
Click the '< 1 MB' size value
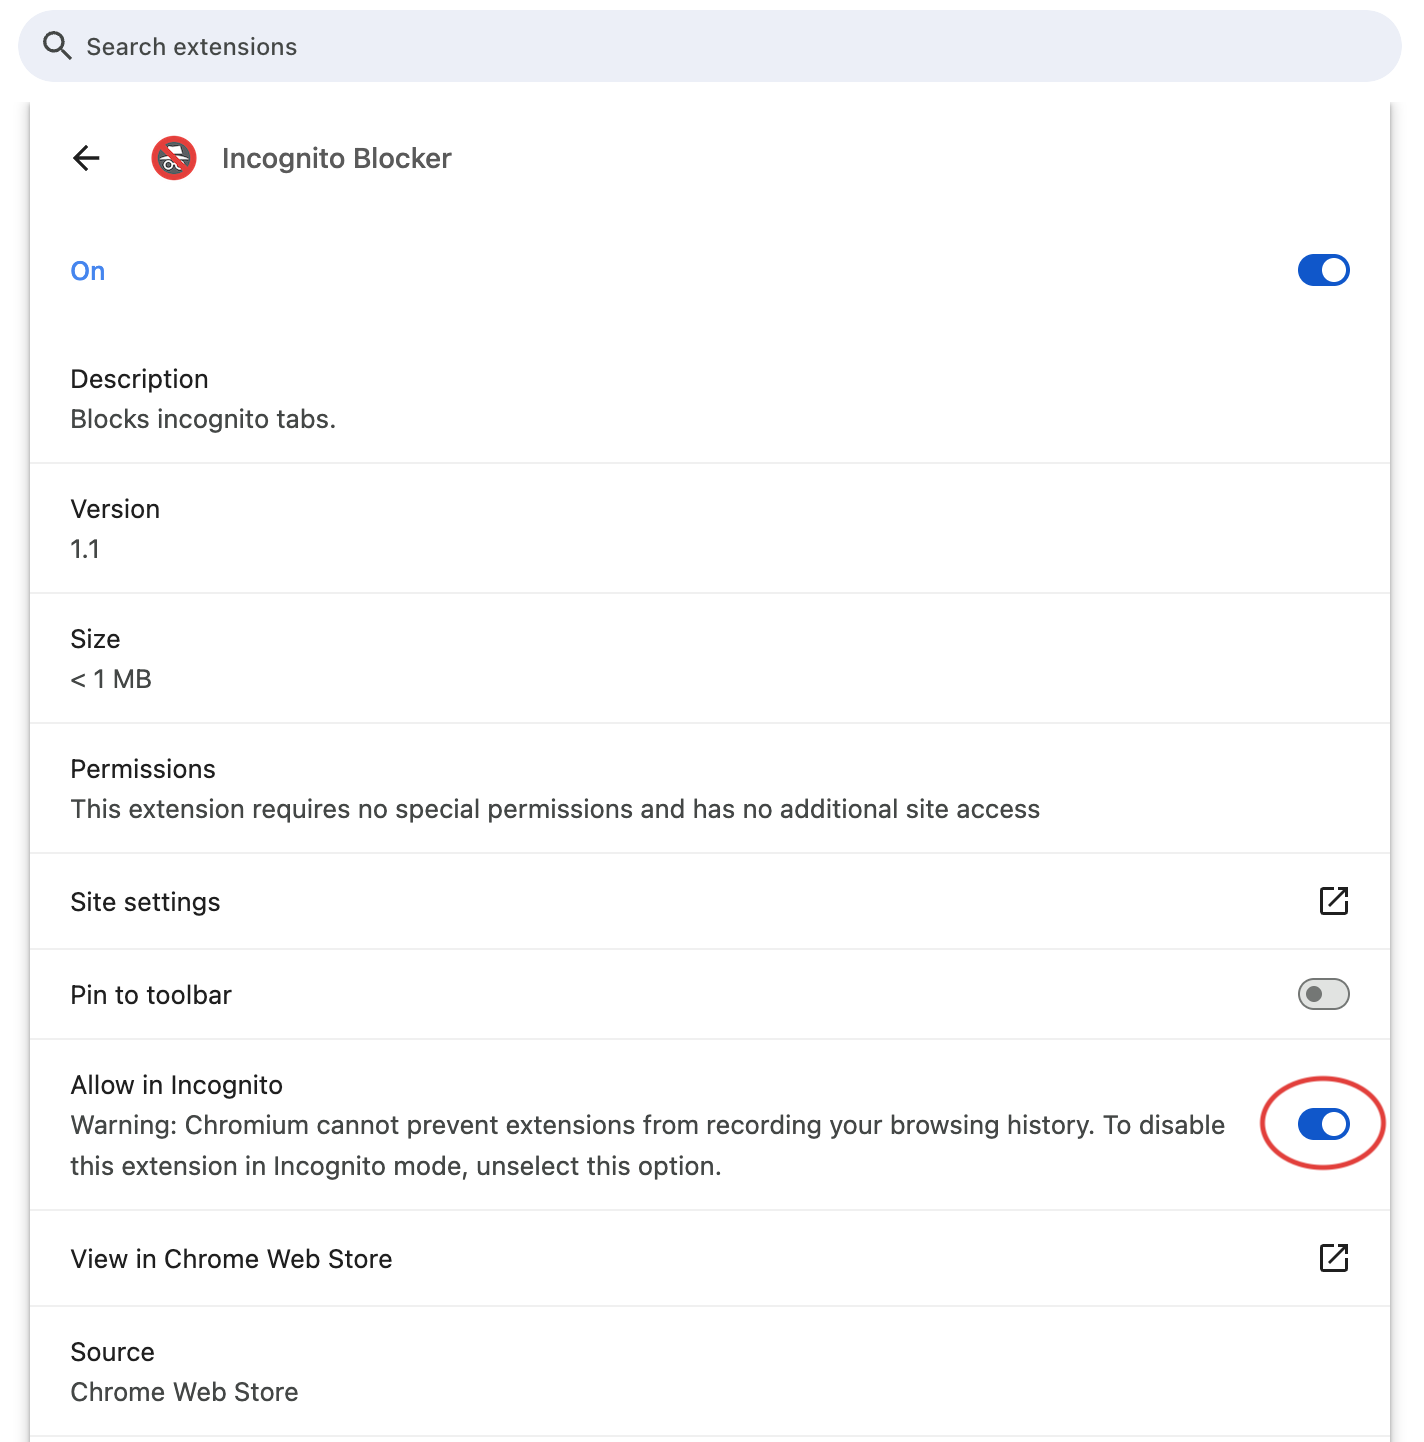click(x=111, y=679)
